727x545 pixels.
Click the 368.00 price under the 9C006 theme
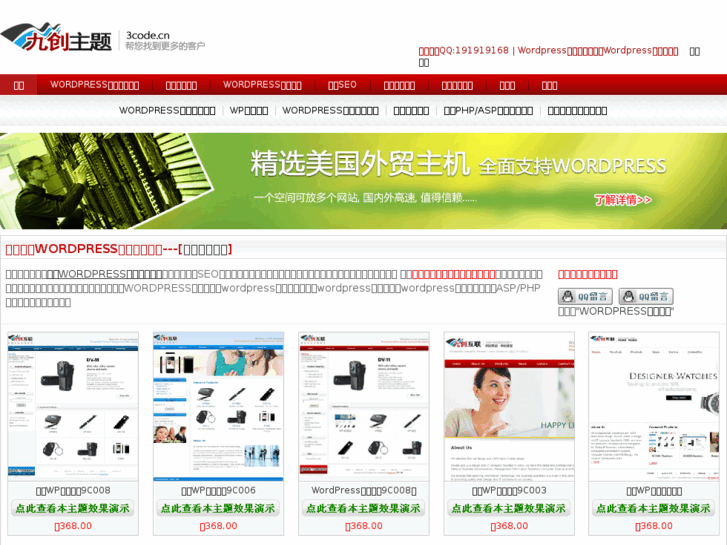click(x=218, y=526)
